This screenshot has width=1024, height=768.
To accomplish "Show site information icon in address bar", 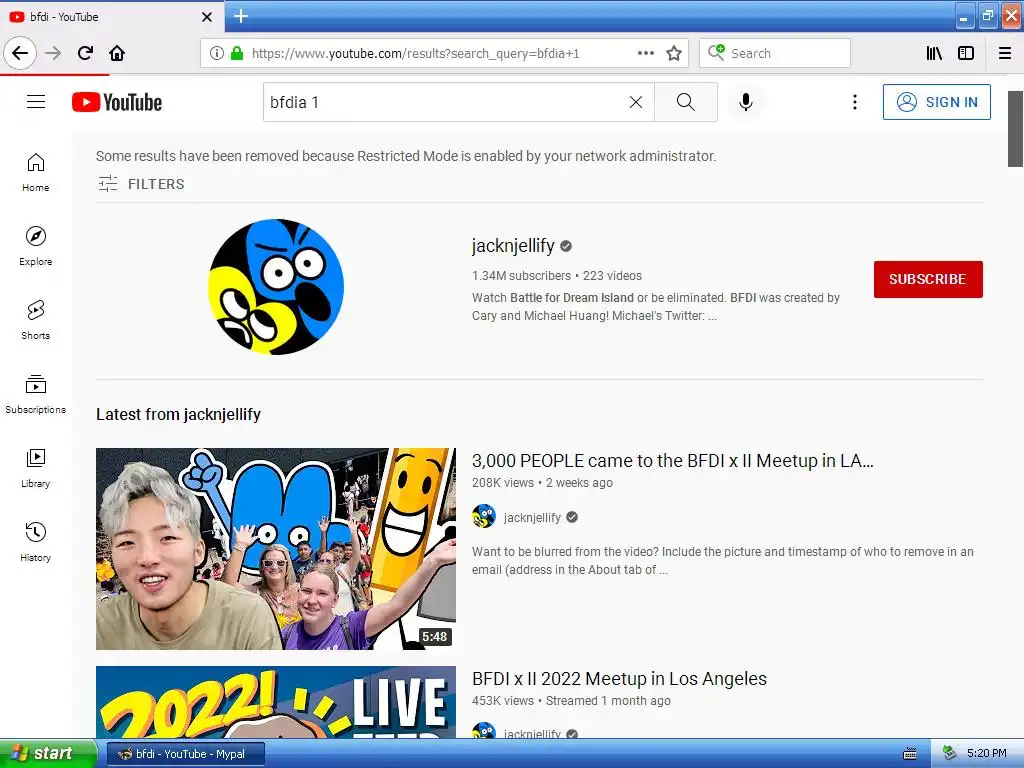I will (216, 53).
